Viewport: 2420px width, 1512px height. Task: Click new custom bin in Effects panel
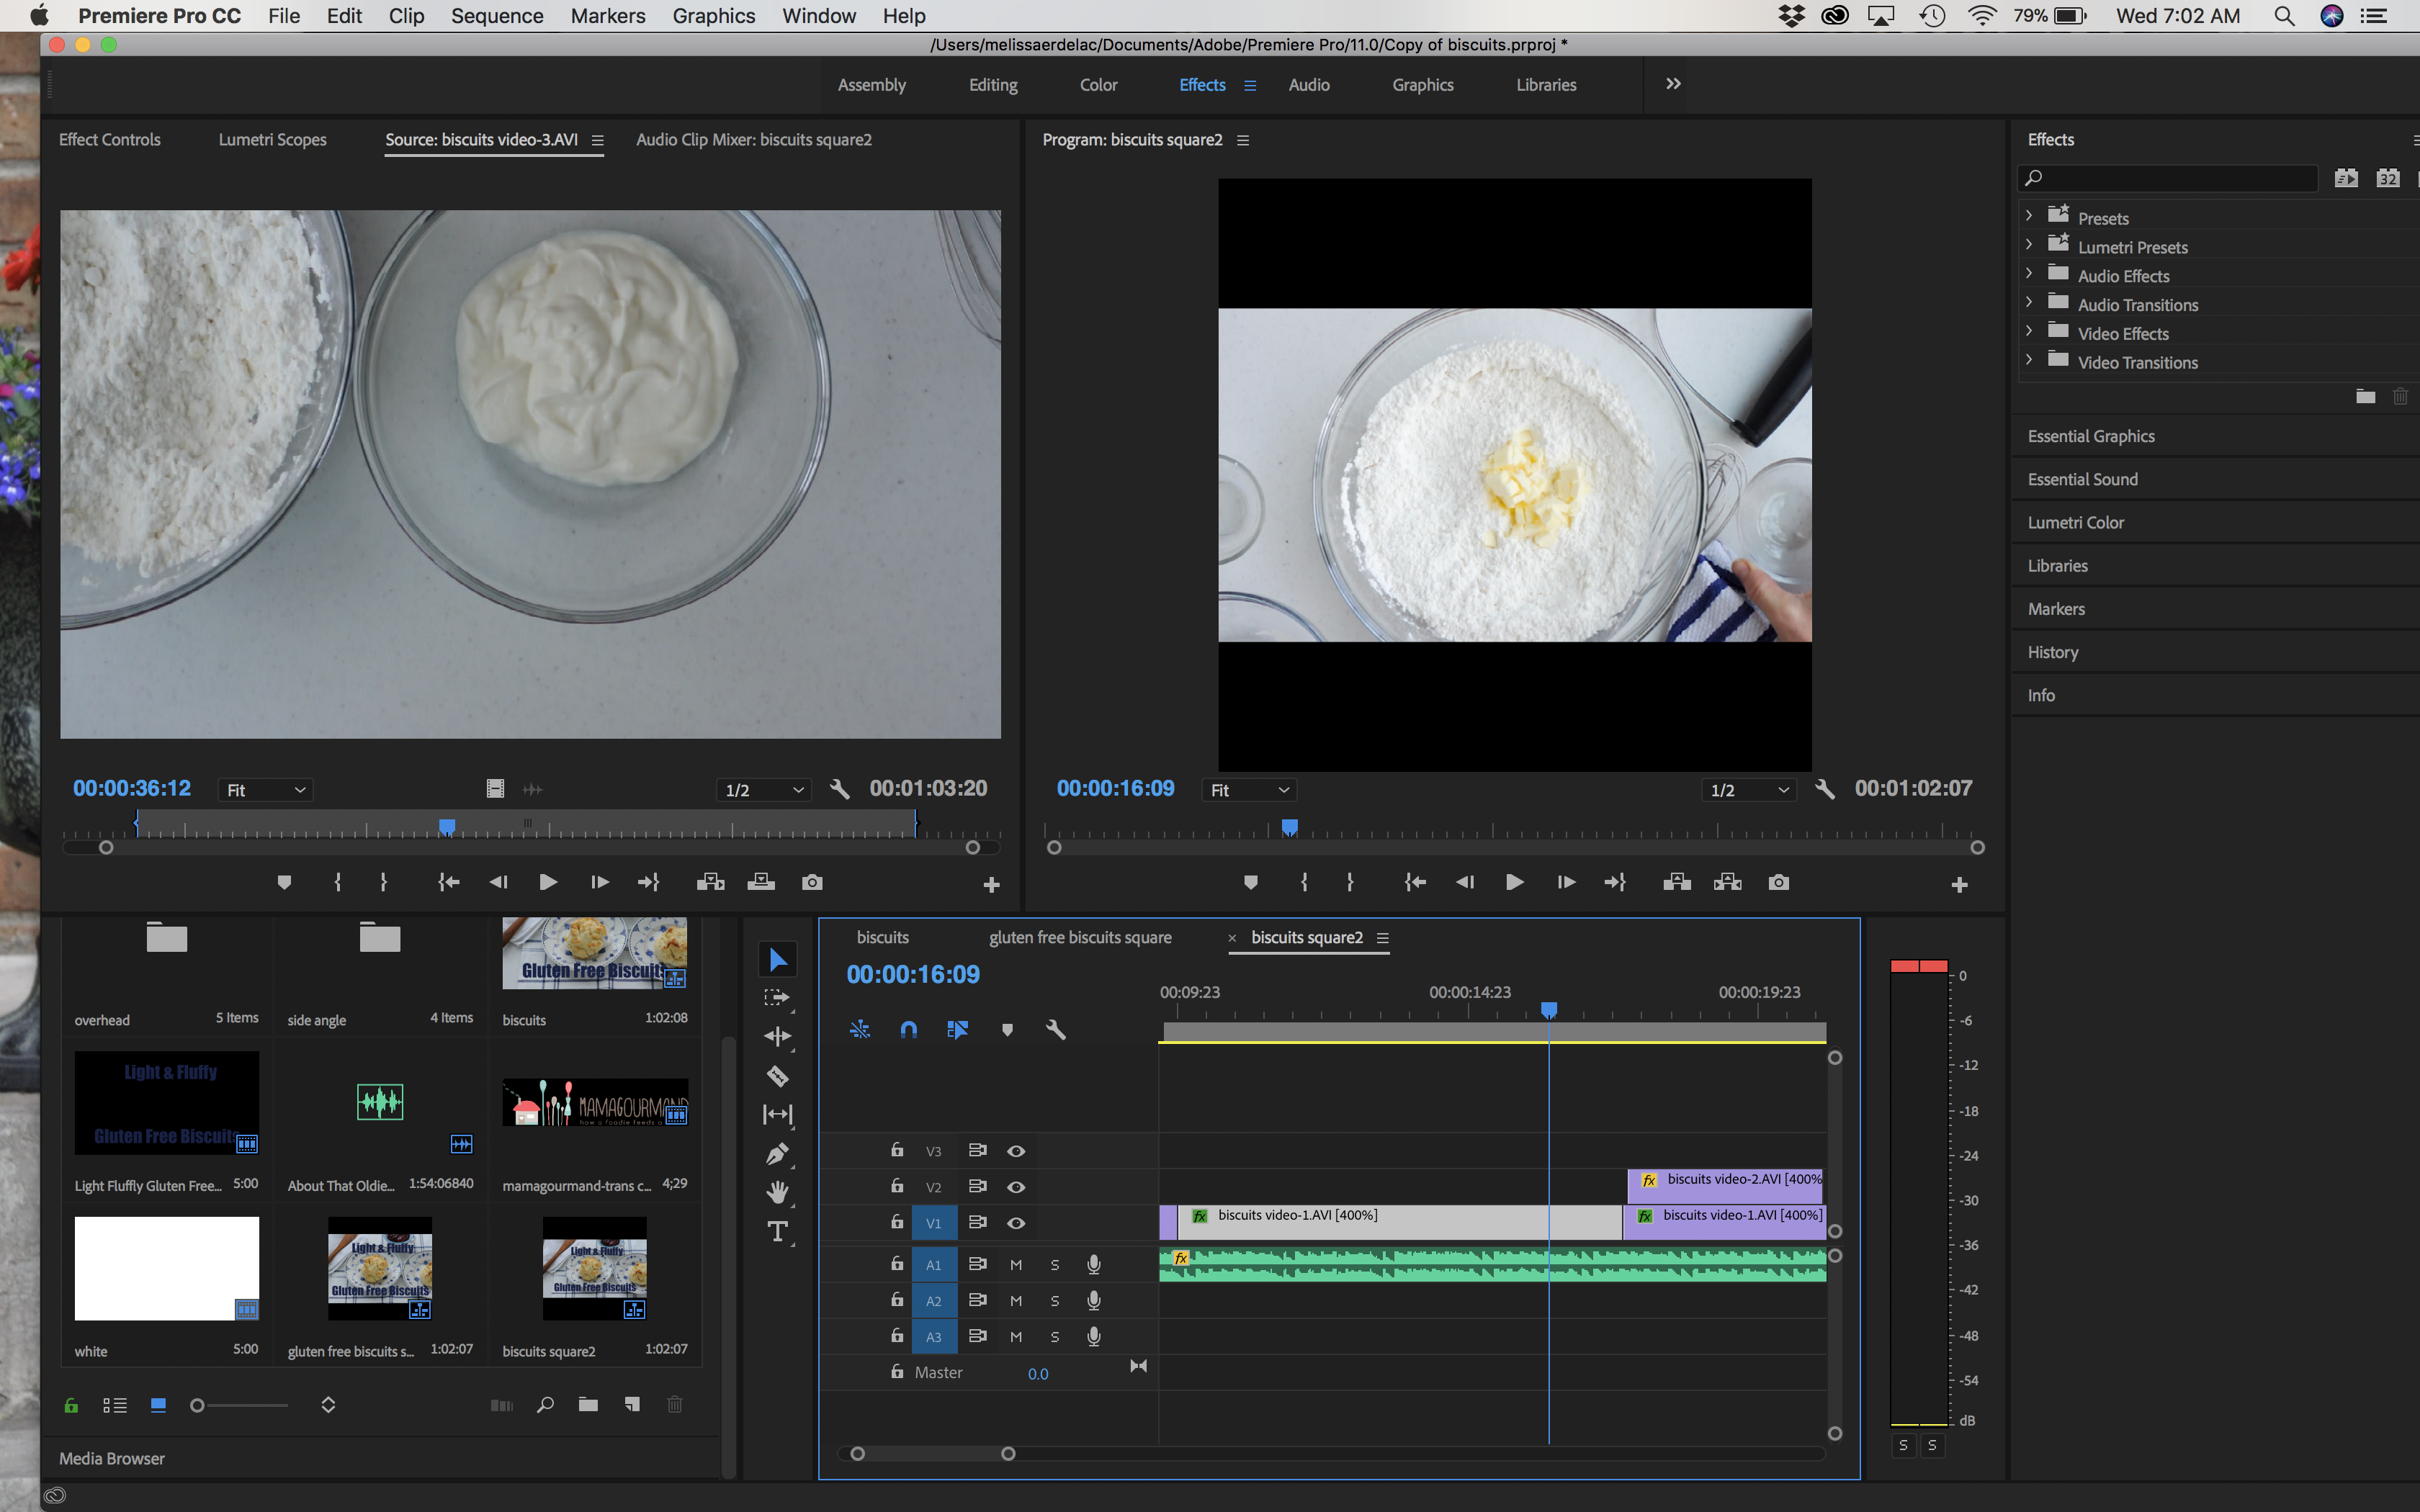pyautogui.click(x=2365, y=396)
